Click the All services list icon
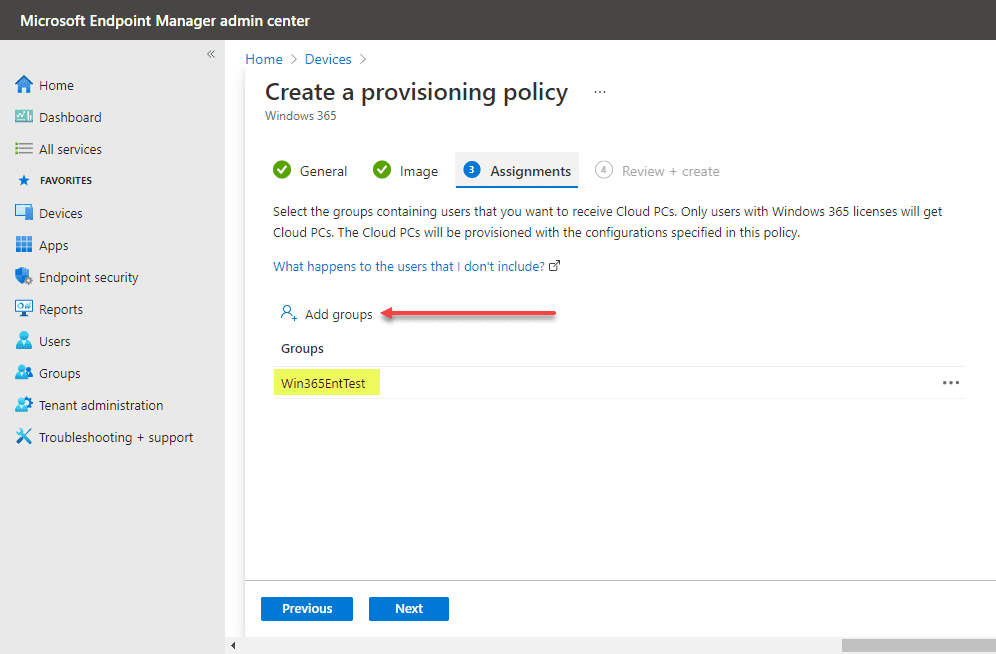The image size is (996, 654). tap(24, 149)
